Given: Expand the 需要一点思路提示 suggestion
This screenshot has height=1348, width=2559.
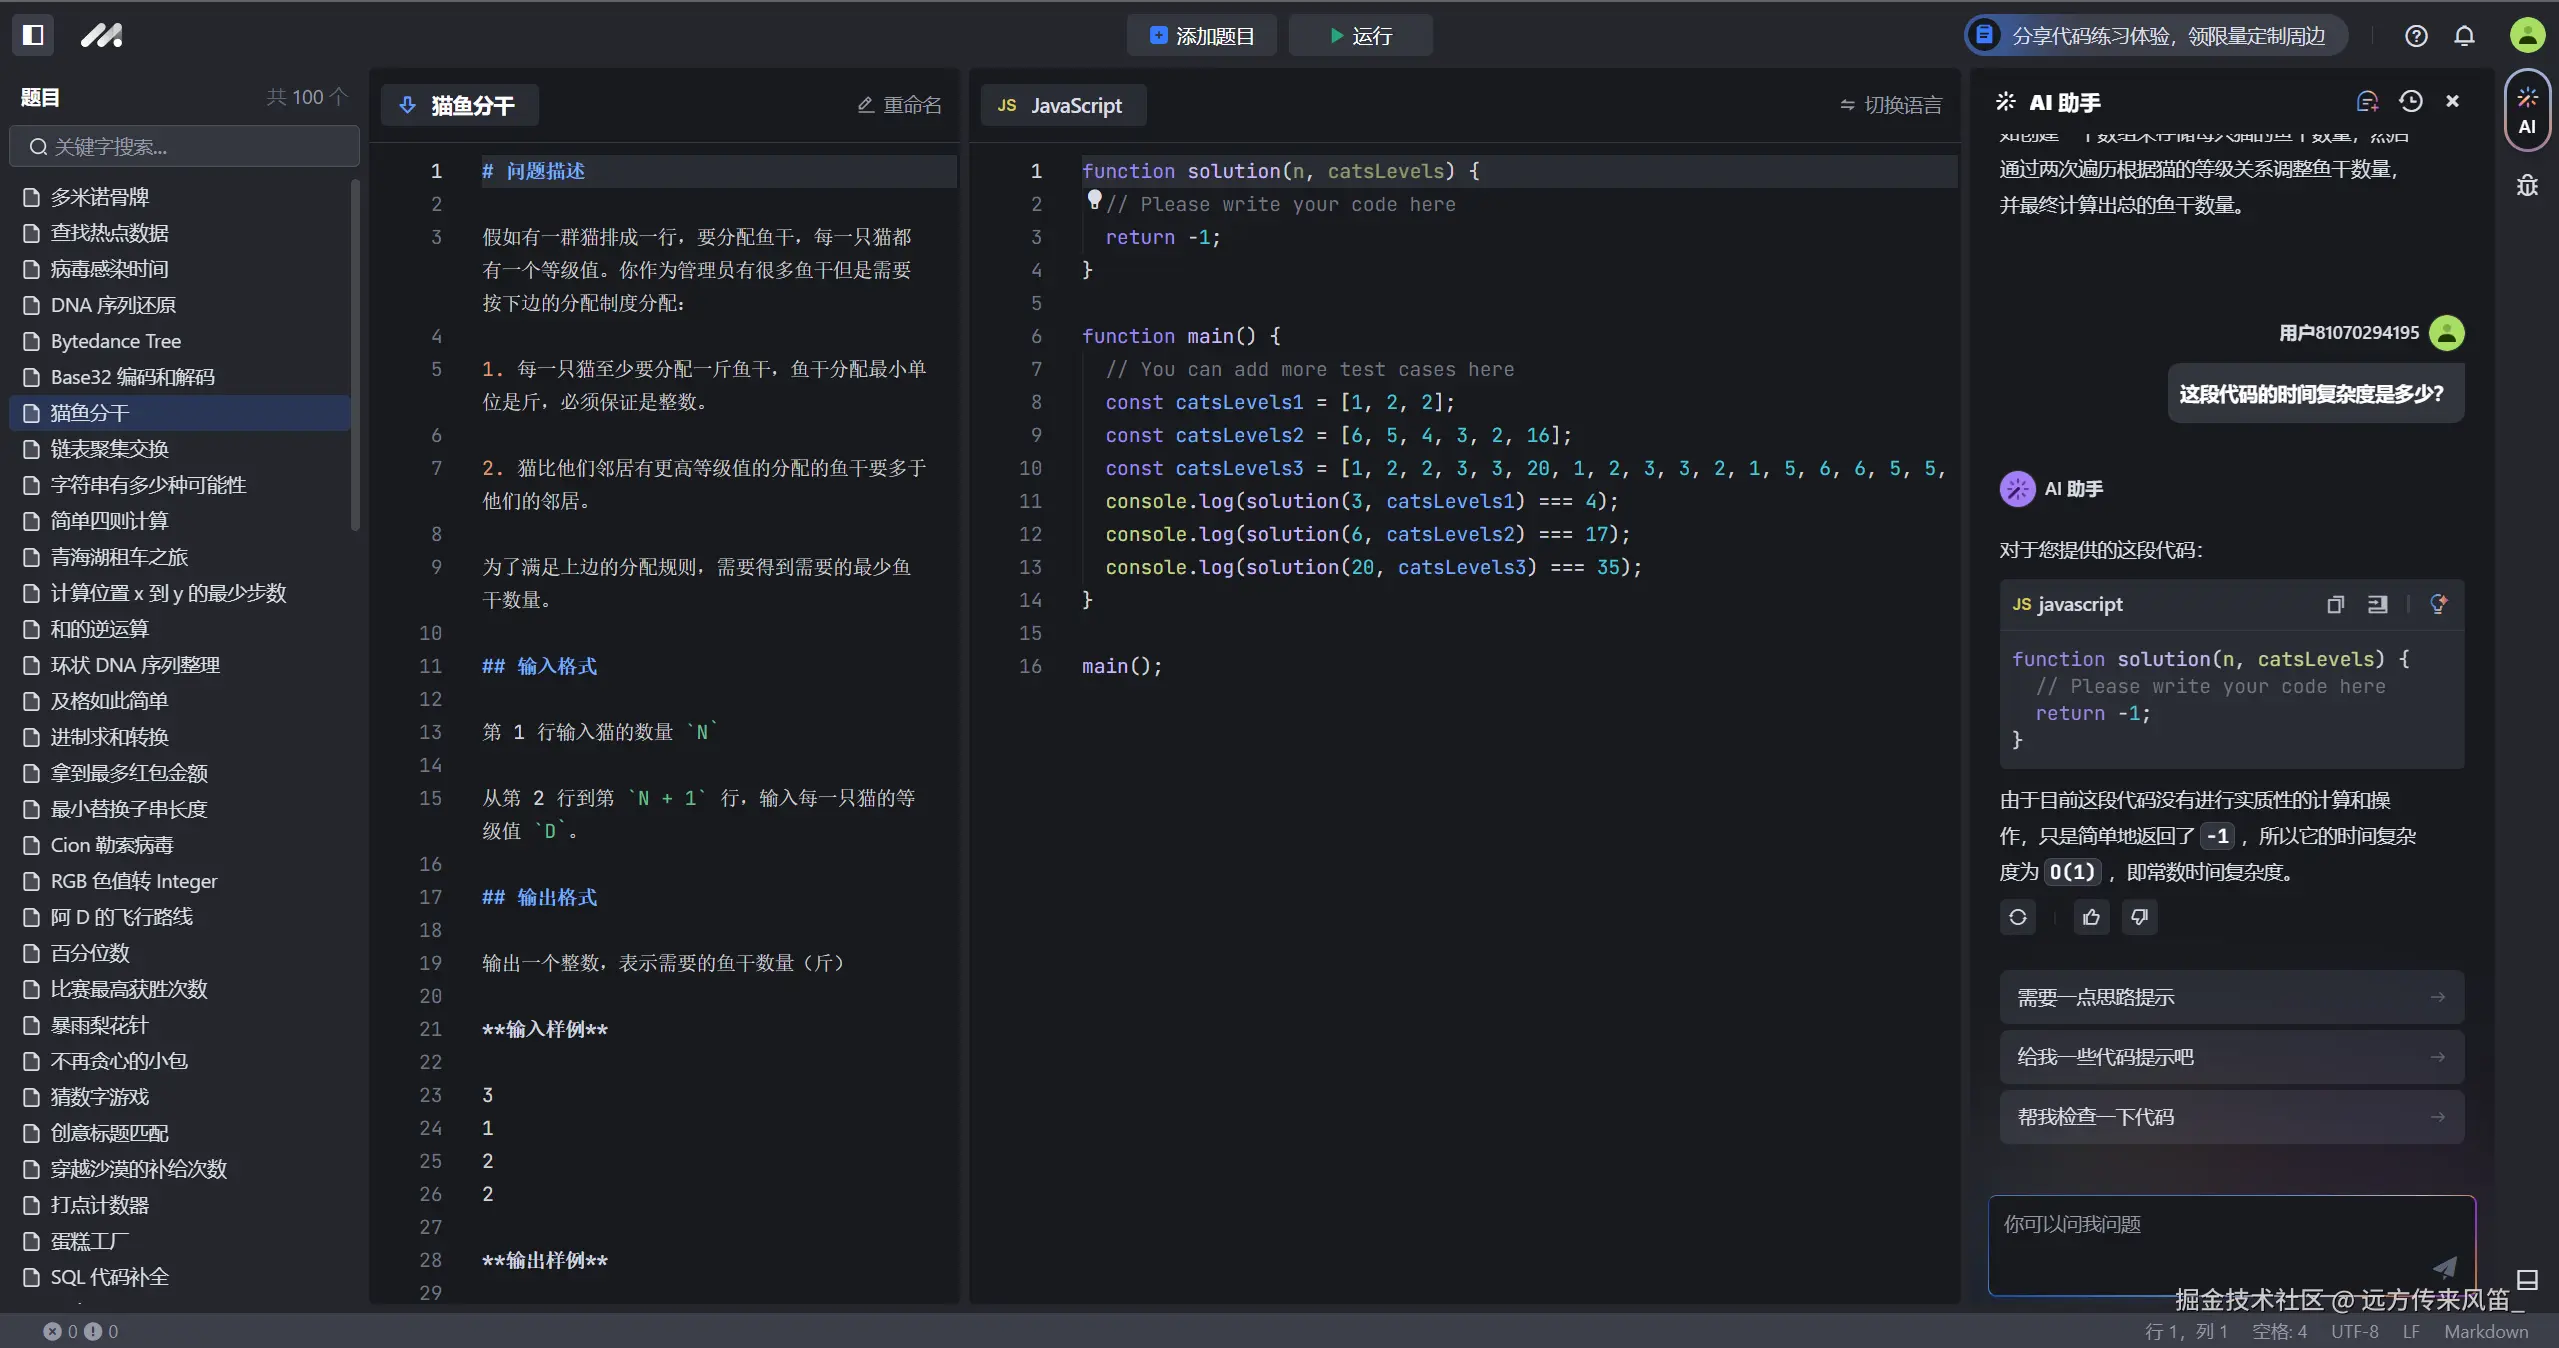Looking at the screenshot, I should (2231, 997).
